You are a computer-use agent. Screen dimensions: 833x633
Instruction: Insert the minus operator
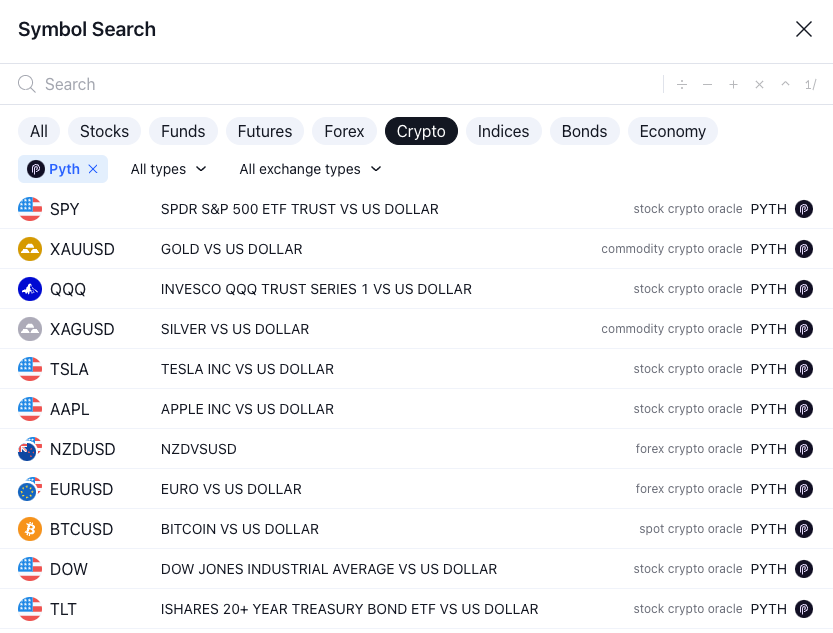pyautogui.click(x=707, y=84)
